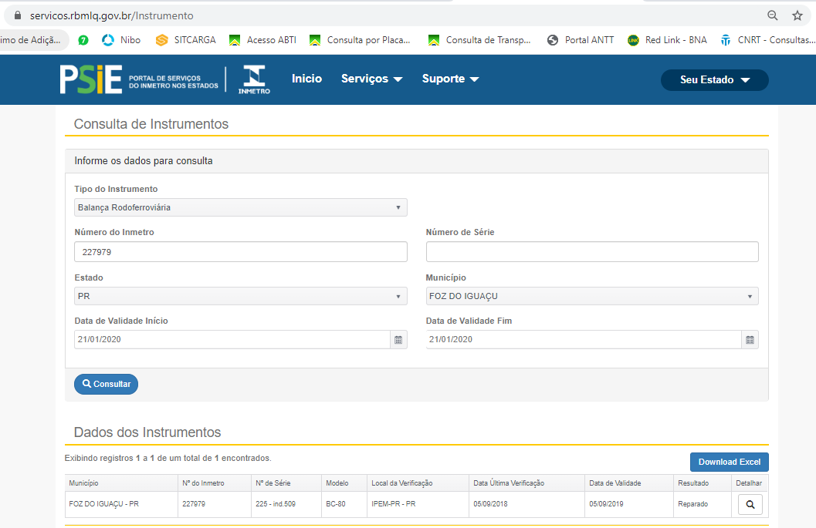Expand the Estado dropdown showing PR
The width and height of the screenshot is (816, 528).
[240, 297]
